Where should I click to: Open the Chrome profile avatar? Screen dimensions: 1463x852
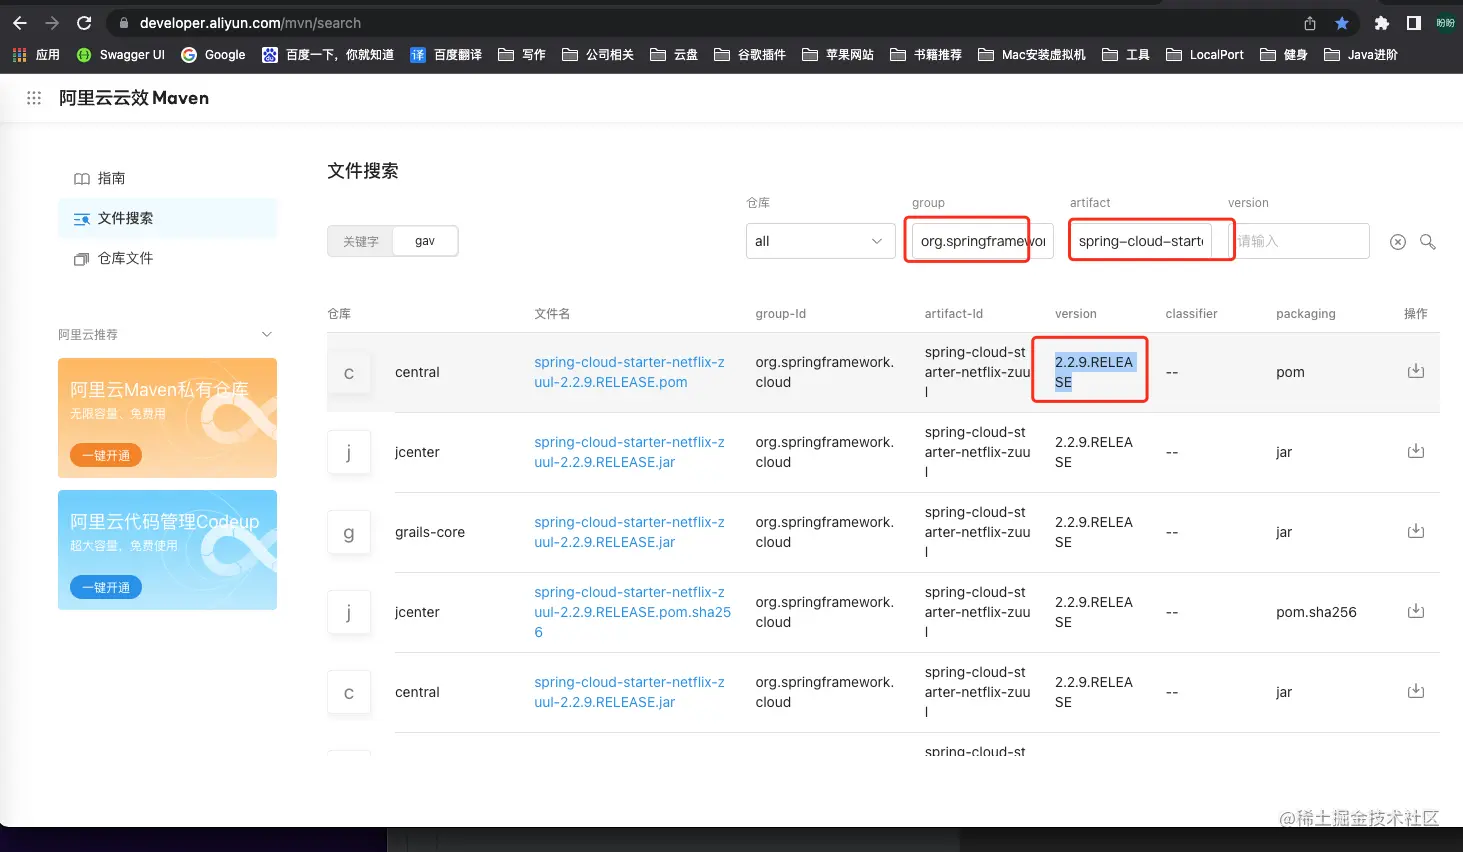pyautogui.click(x=1446, y=23)
